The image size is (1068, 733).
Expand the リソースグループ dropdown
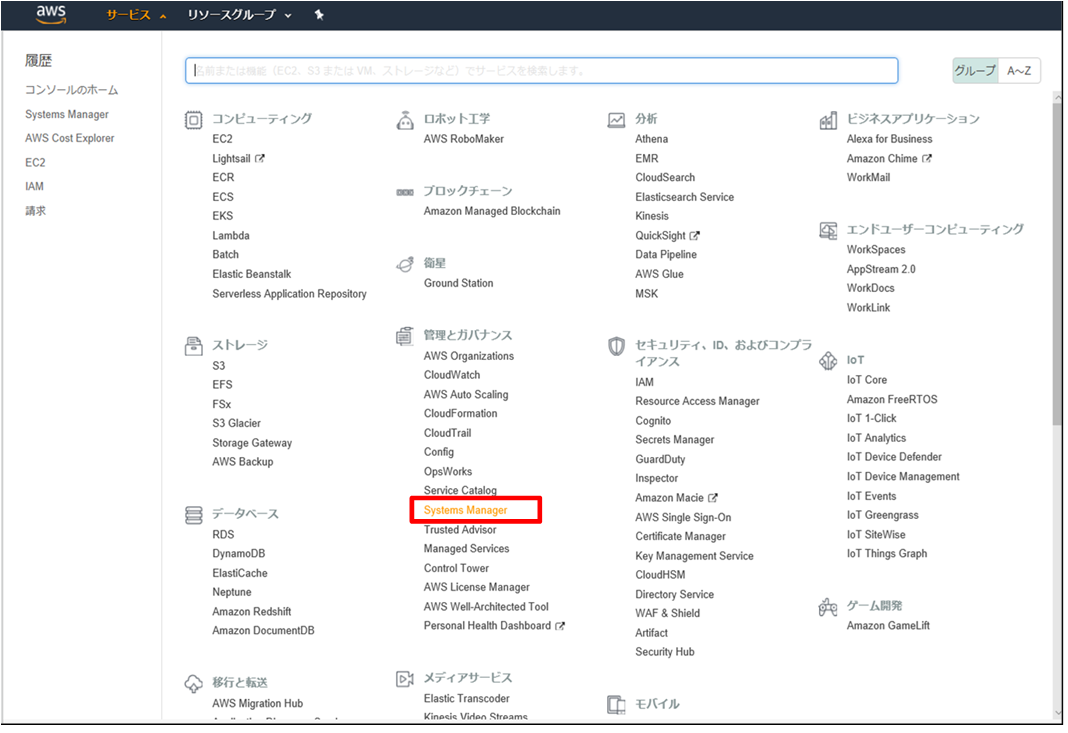pos(239,15)
